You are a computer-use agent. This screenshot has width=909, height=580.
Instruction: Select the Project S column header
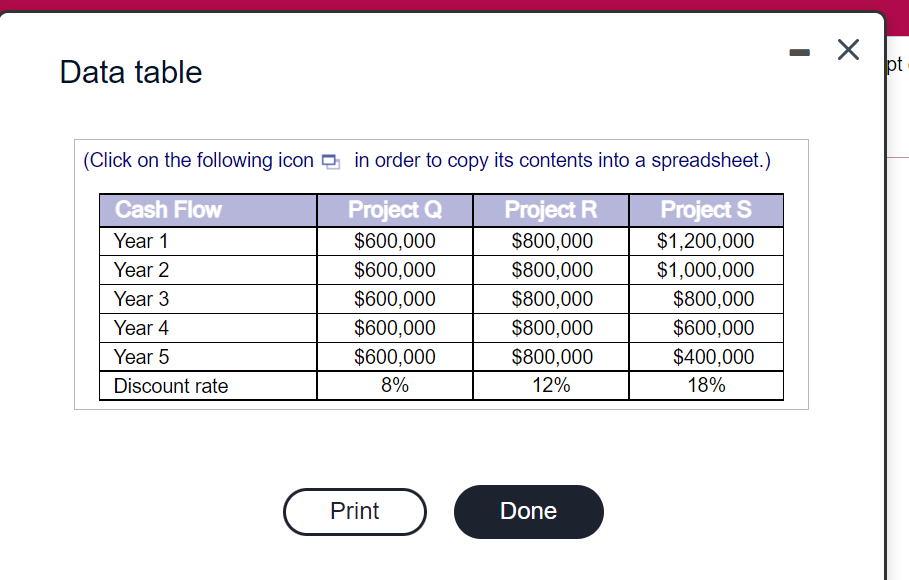tap(706, 210)
